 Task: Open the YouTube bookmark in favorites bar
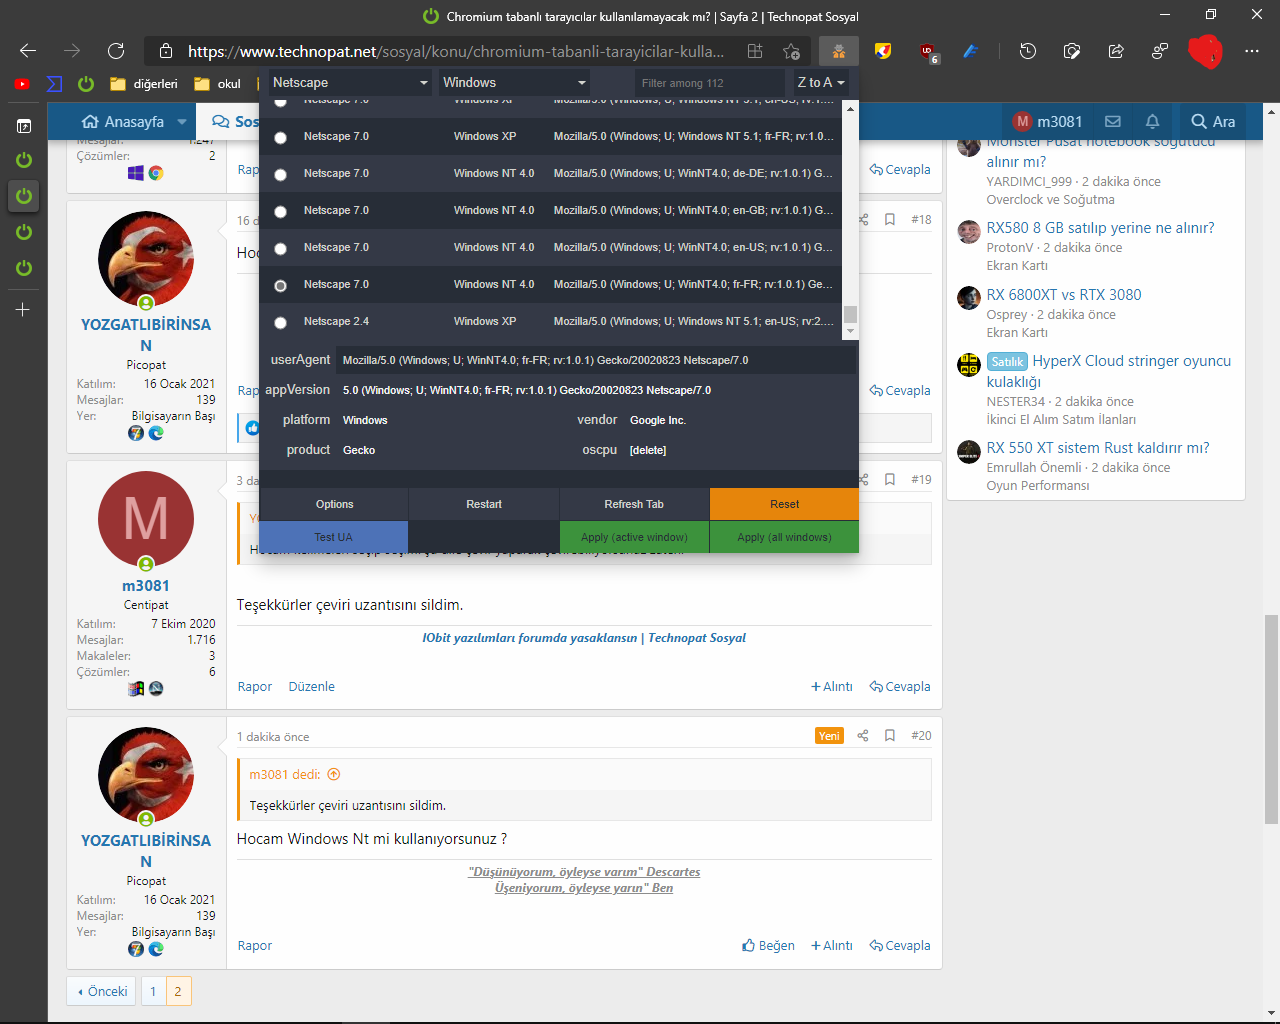pyautogui.click(x=22, y=84)
